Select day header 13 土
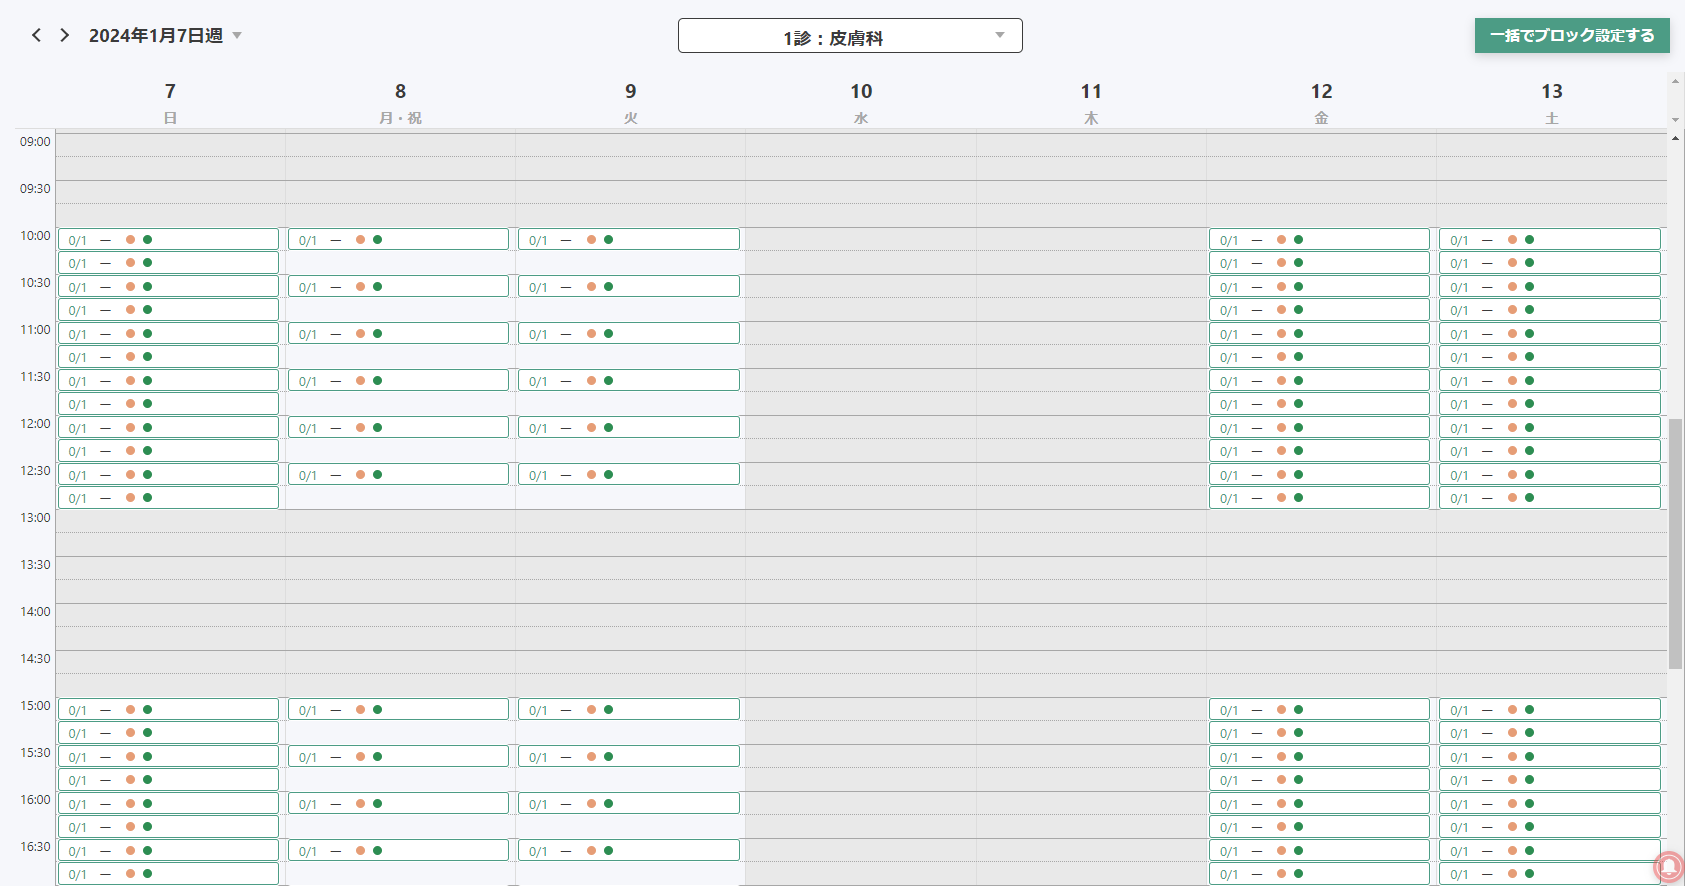1685x886 pixels. pyautogui.click(x=1552, y=103)
